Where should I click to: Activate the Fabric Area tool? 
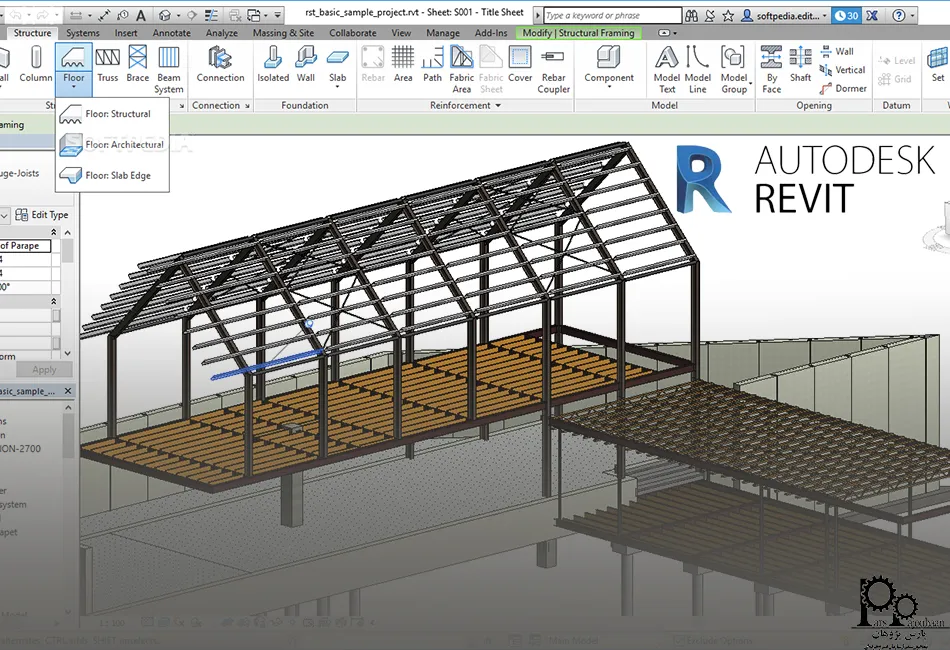click(x=462, y=70)
